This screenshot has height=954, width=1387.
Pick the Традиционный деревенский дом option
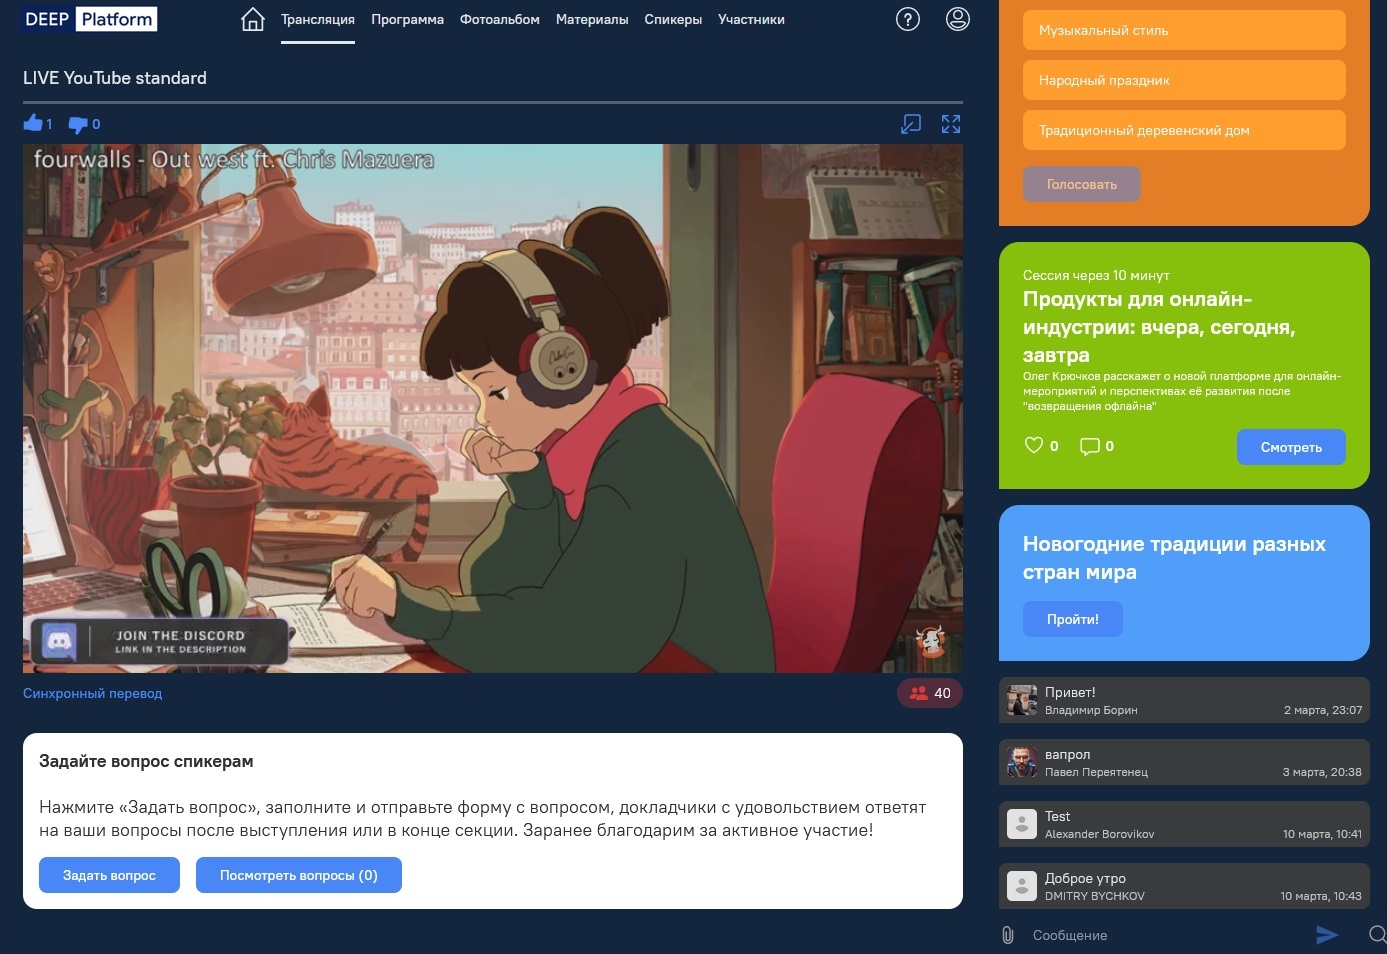tap(1184, 130)
